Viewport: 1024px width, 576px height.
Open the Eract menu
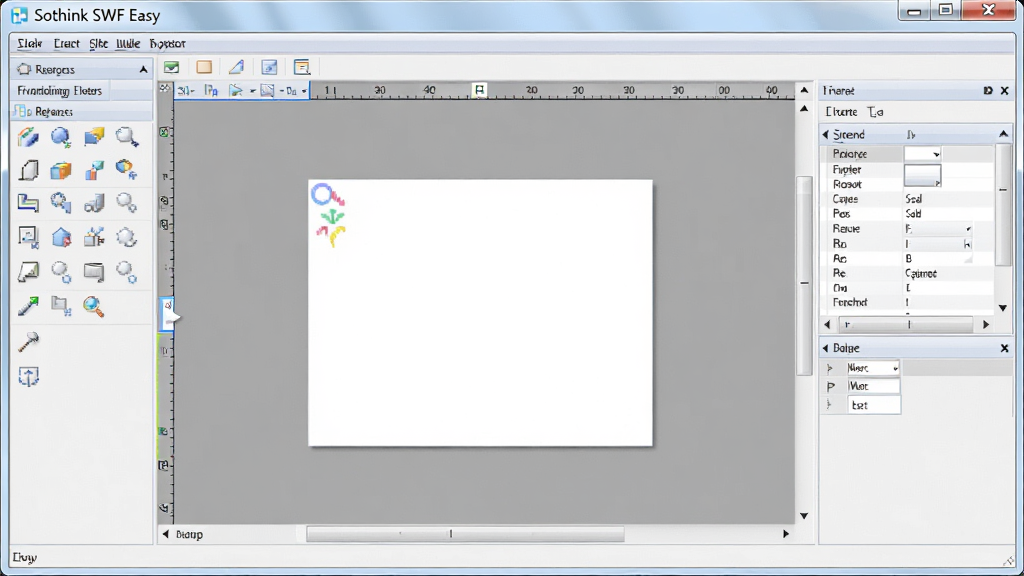point(66,44)
